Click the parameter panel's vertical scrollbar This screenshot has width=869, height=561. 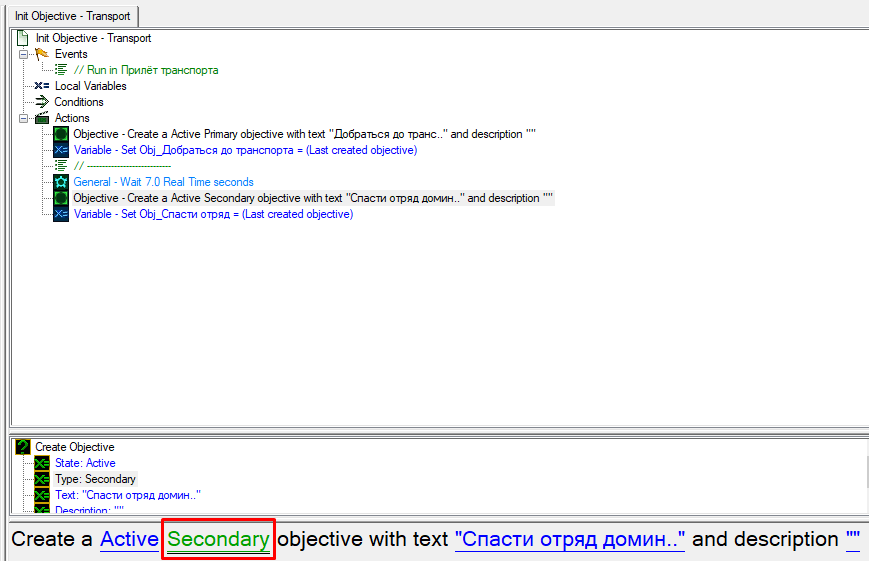[860, 475]
